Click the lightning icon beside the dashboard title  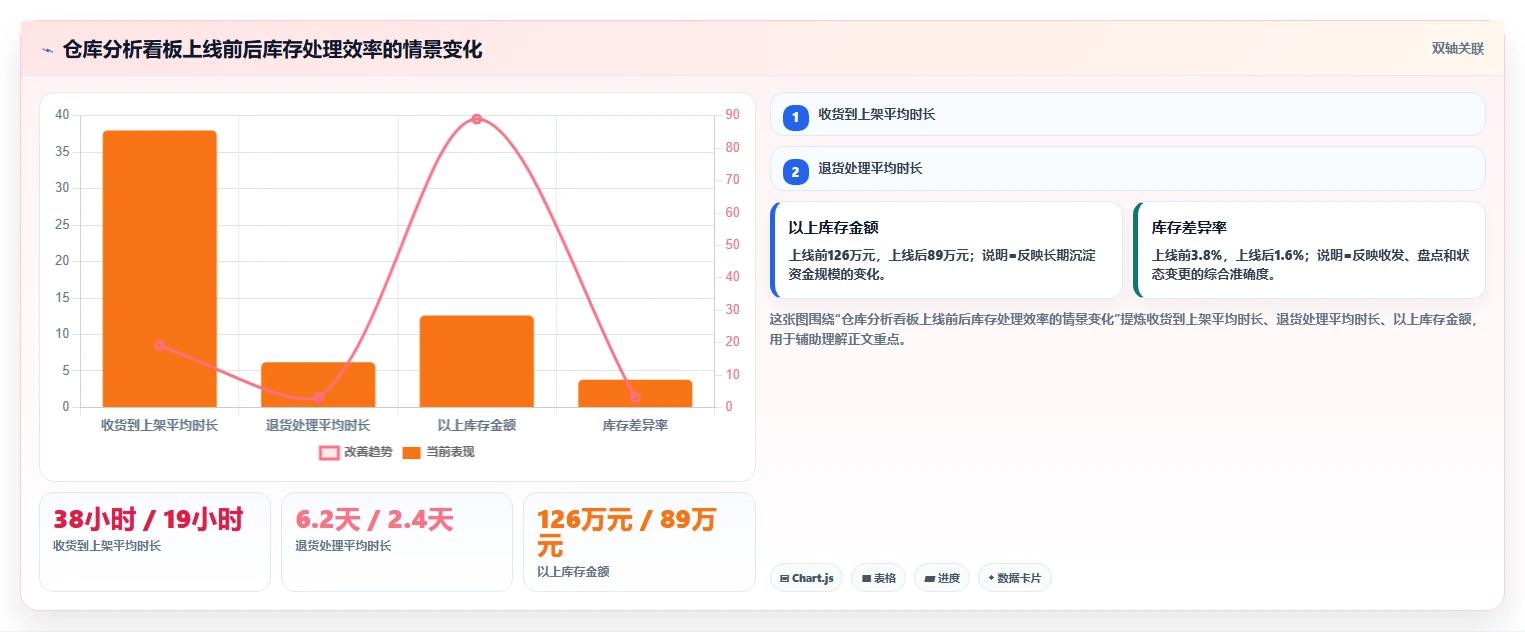[x=47, y=50]
